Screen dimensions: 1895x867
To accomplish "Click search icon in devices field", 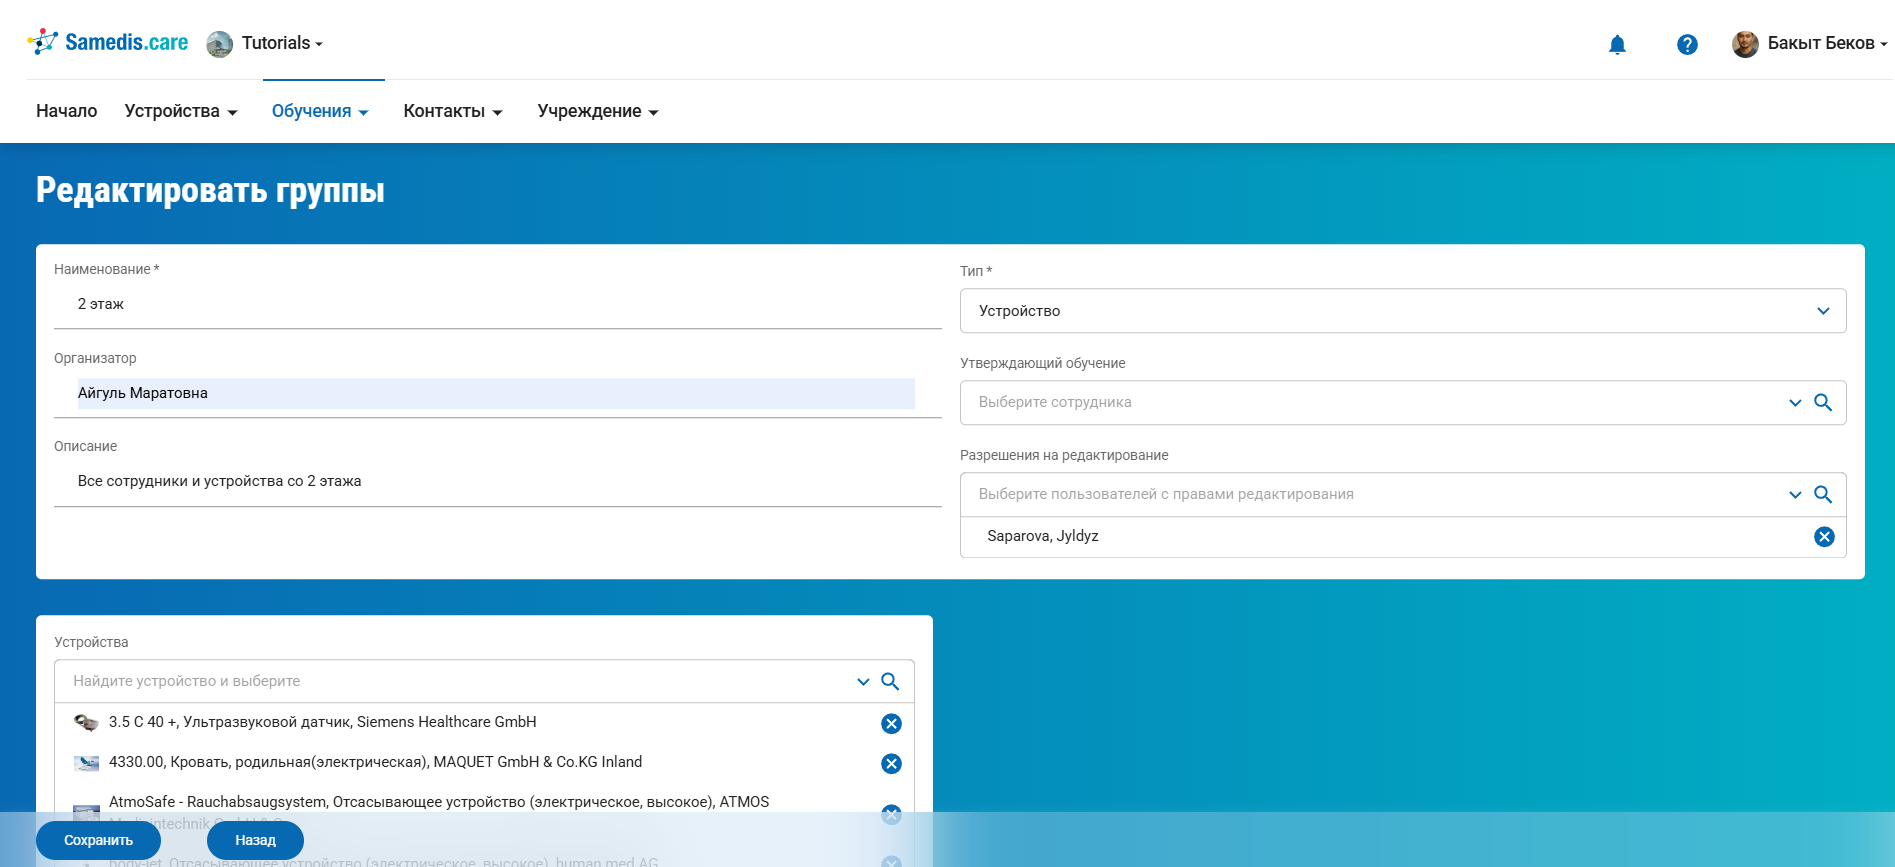I will click(x=890, y=681).
